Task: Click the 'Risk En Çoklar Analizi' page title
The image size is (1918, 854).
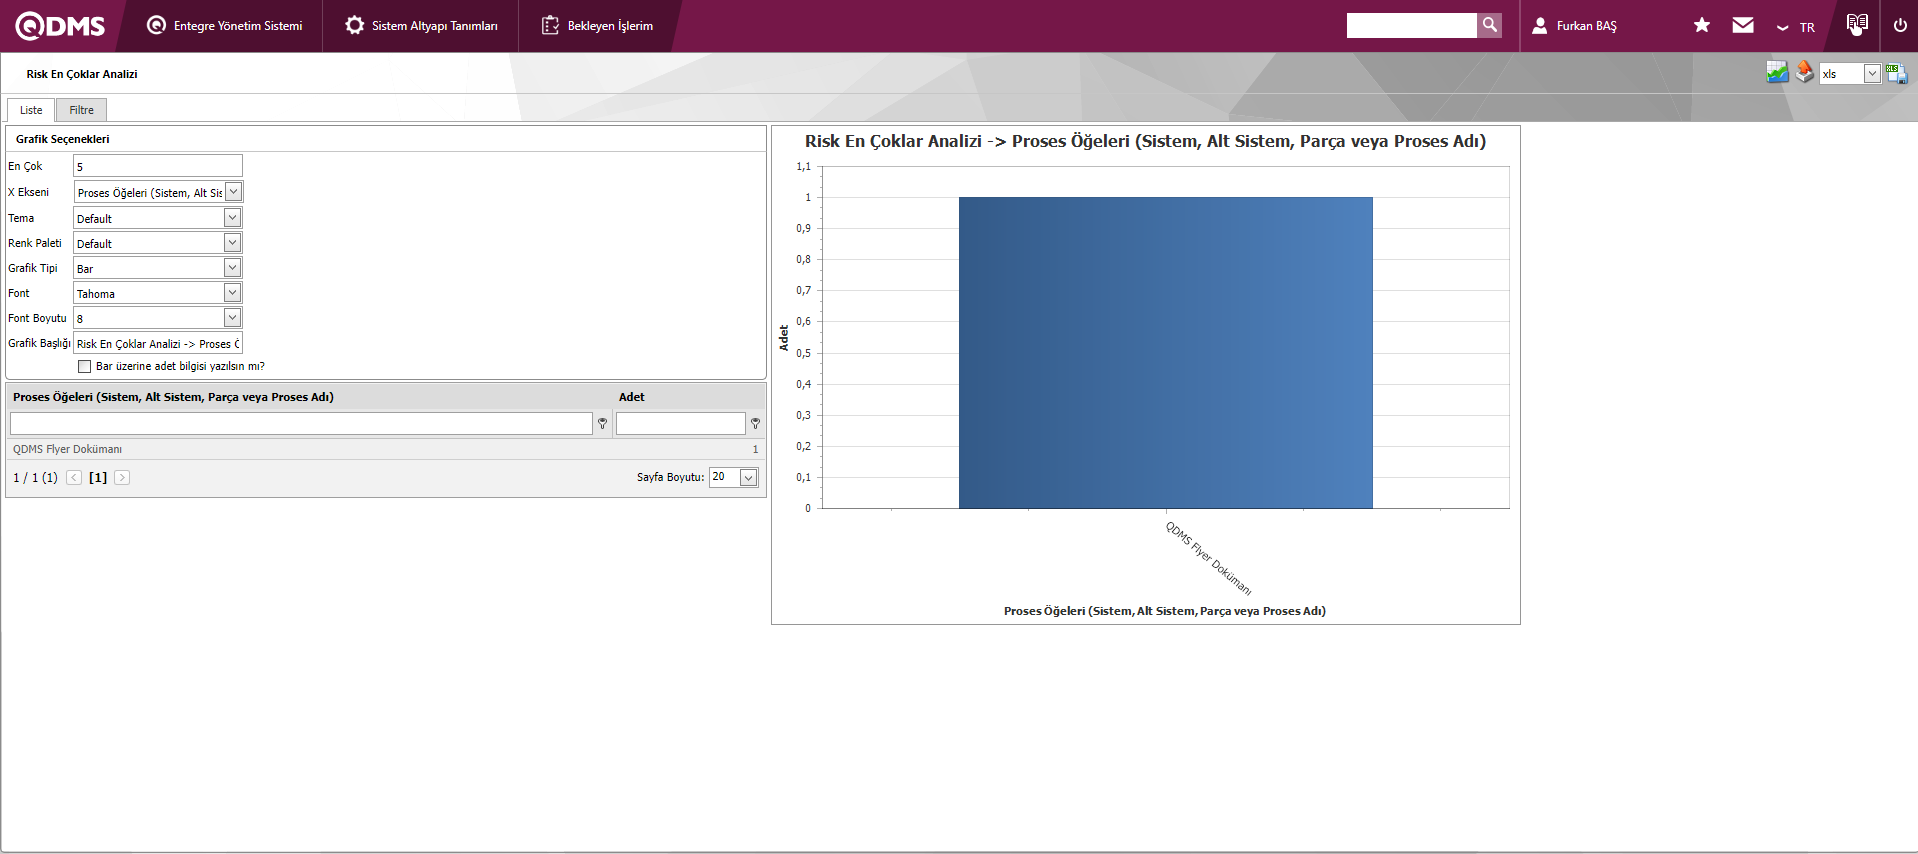Action: (x=82, y=74)
